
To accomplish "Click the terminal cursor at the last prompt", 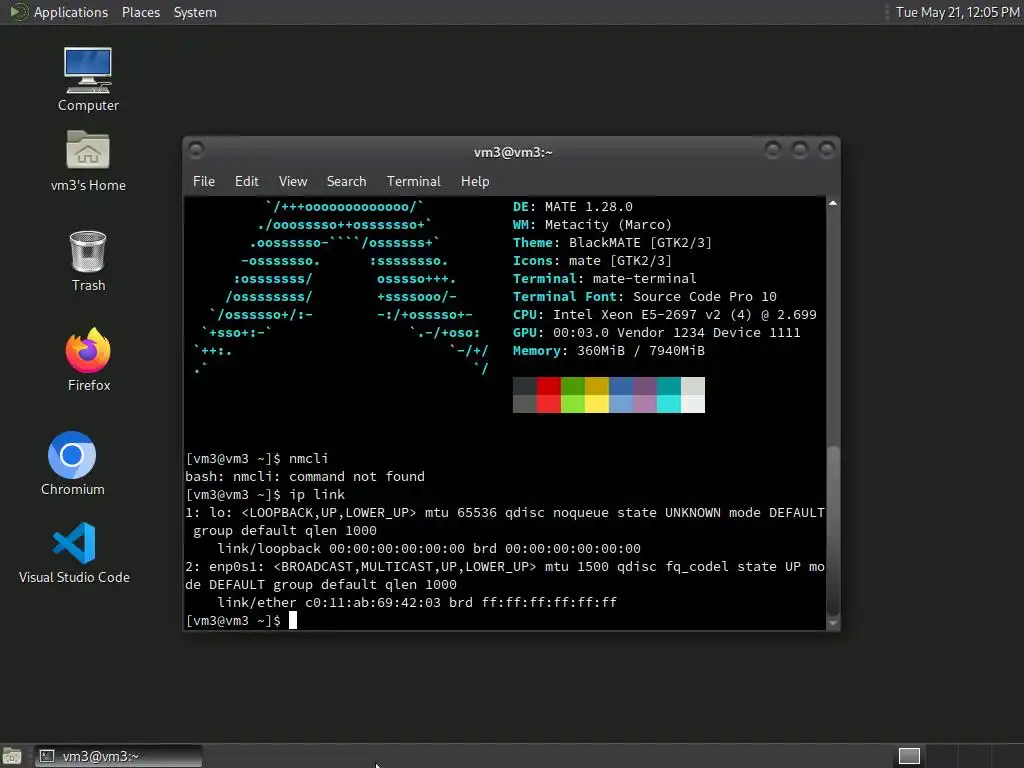I will (x=293, y=620).
